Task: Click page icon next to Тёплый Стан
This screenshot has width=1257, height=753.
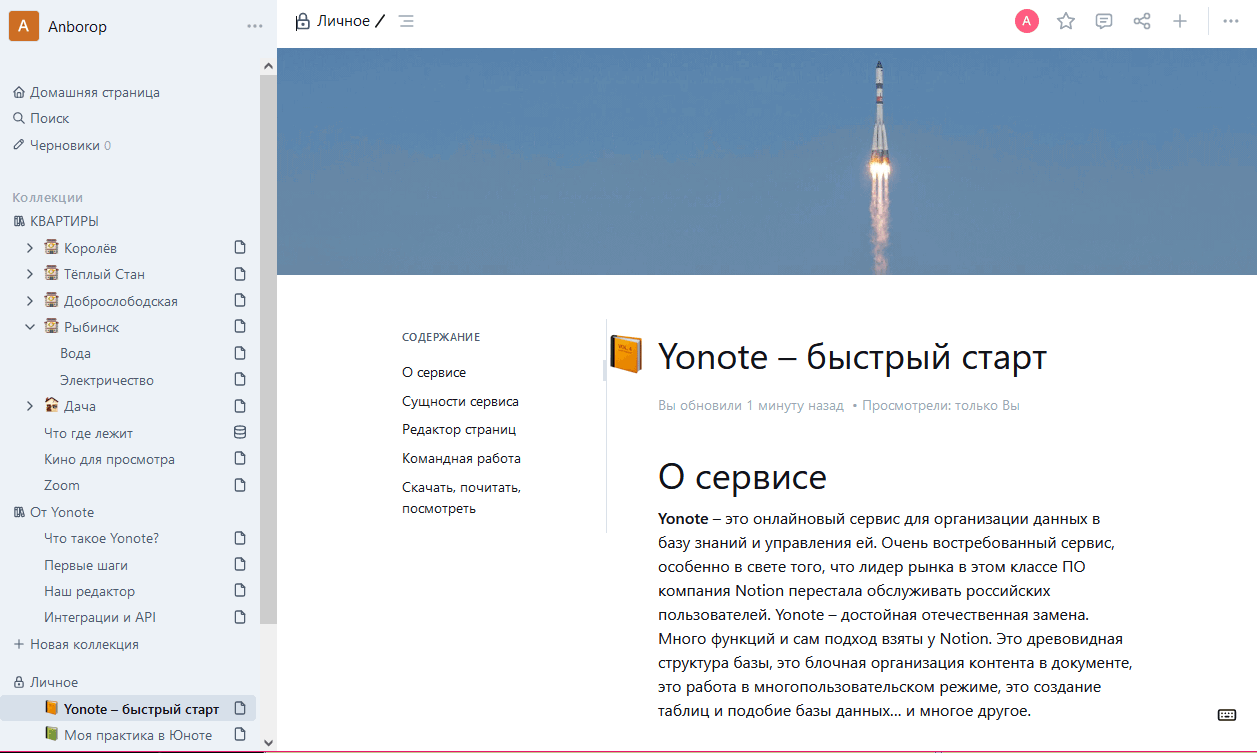Action: point(240,274)
